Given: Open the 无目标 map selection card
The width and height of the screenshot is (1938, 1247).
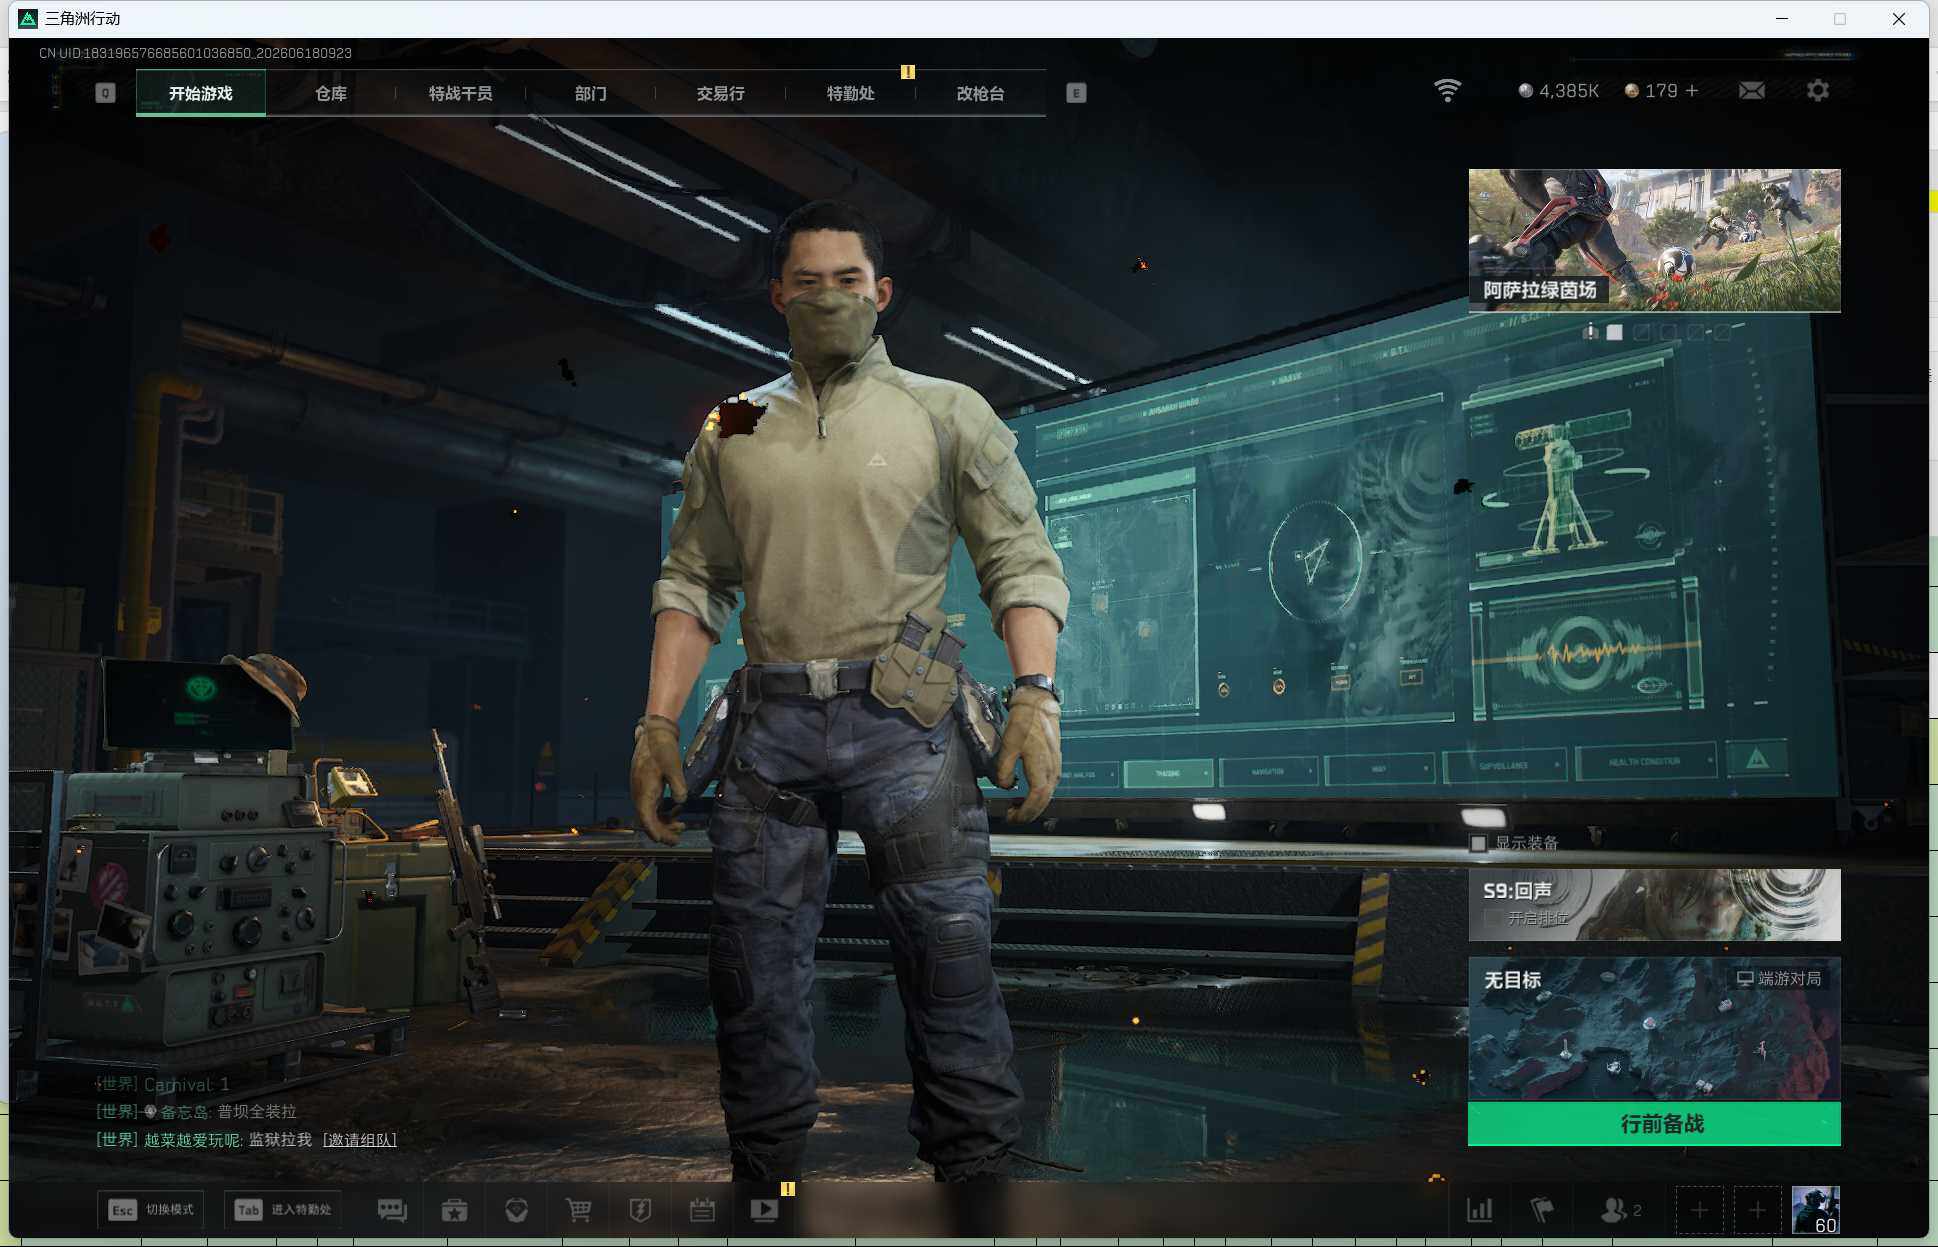Looking at the screenshot, I should (x=1654, y=1029).
